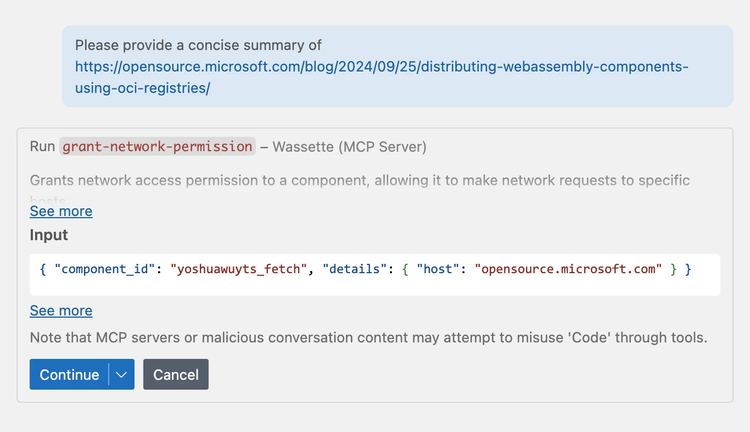Select the "yoshuawuyts_fetch" value in the input
This screenshot has width=750, height=432.
coord(238,270)
